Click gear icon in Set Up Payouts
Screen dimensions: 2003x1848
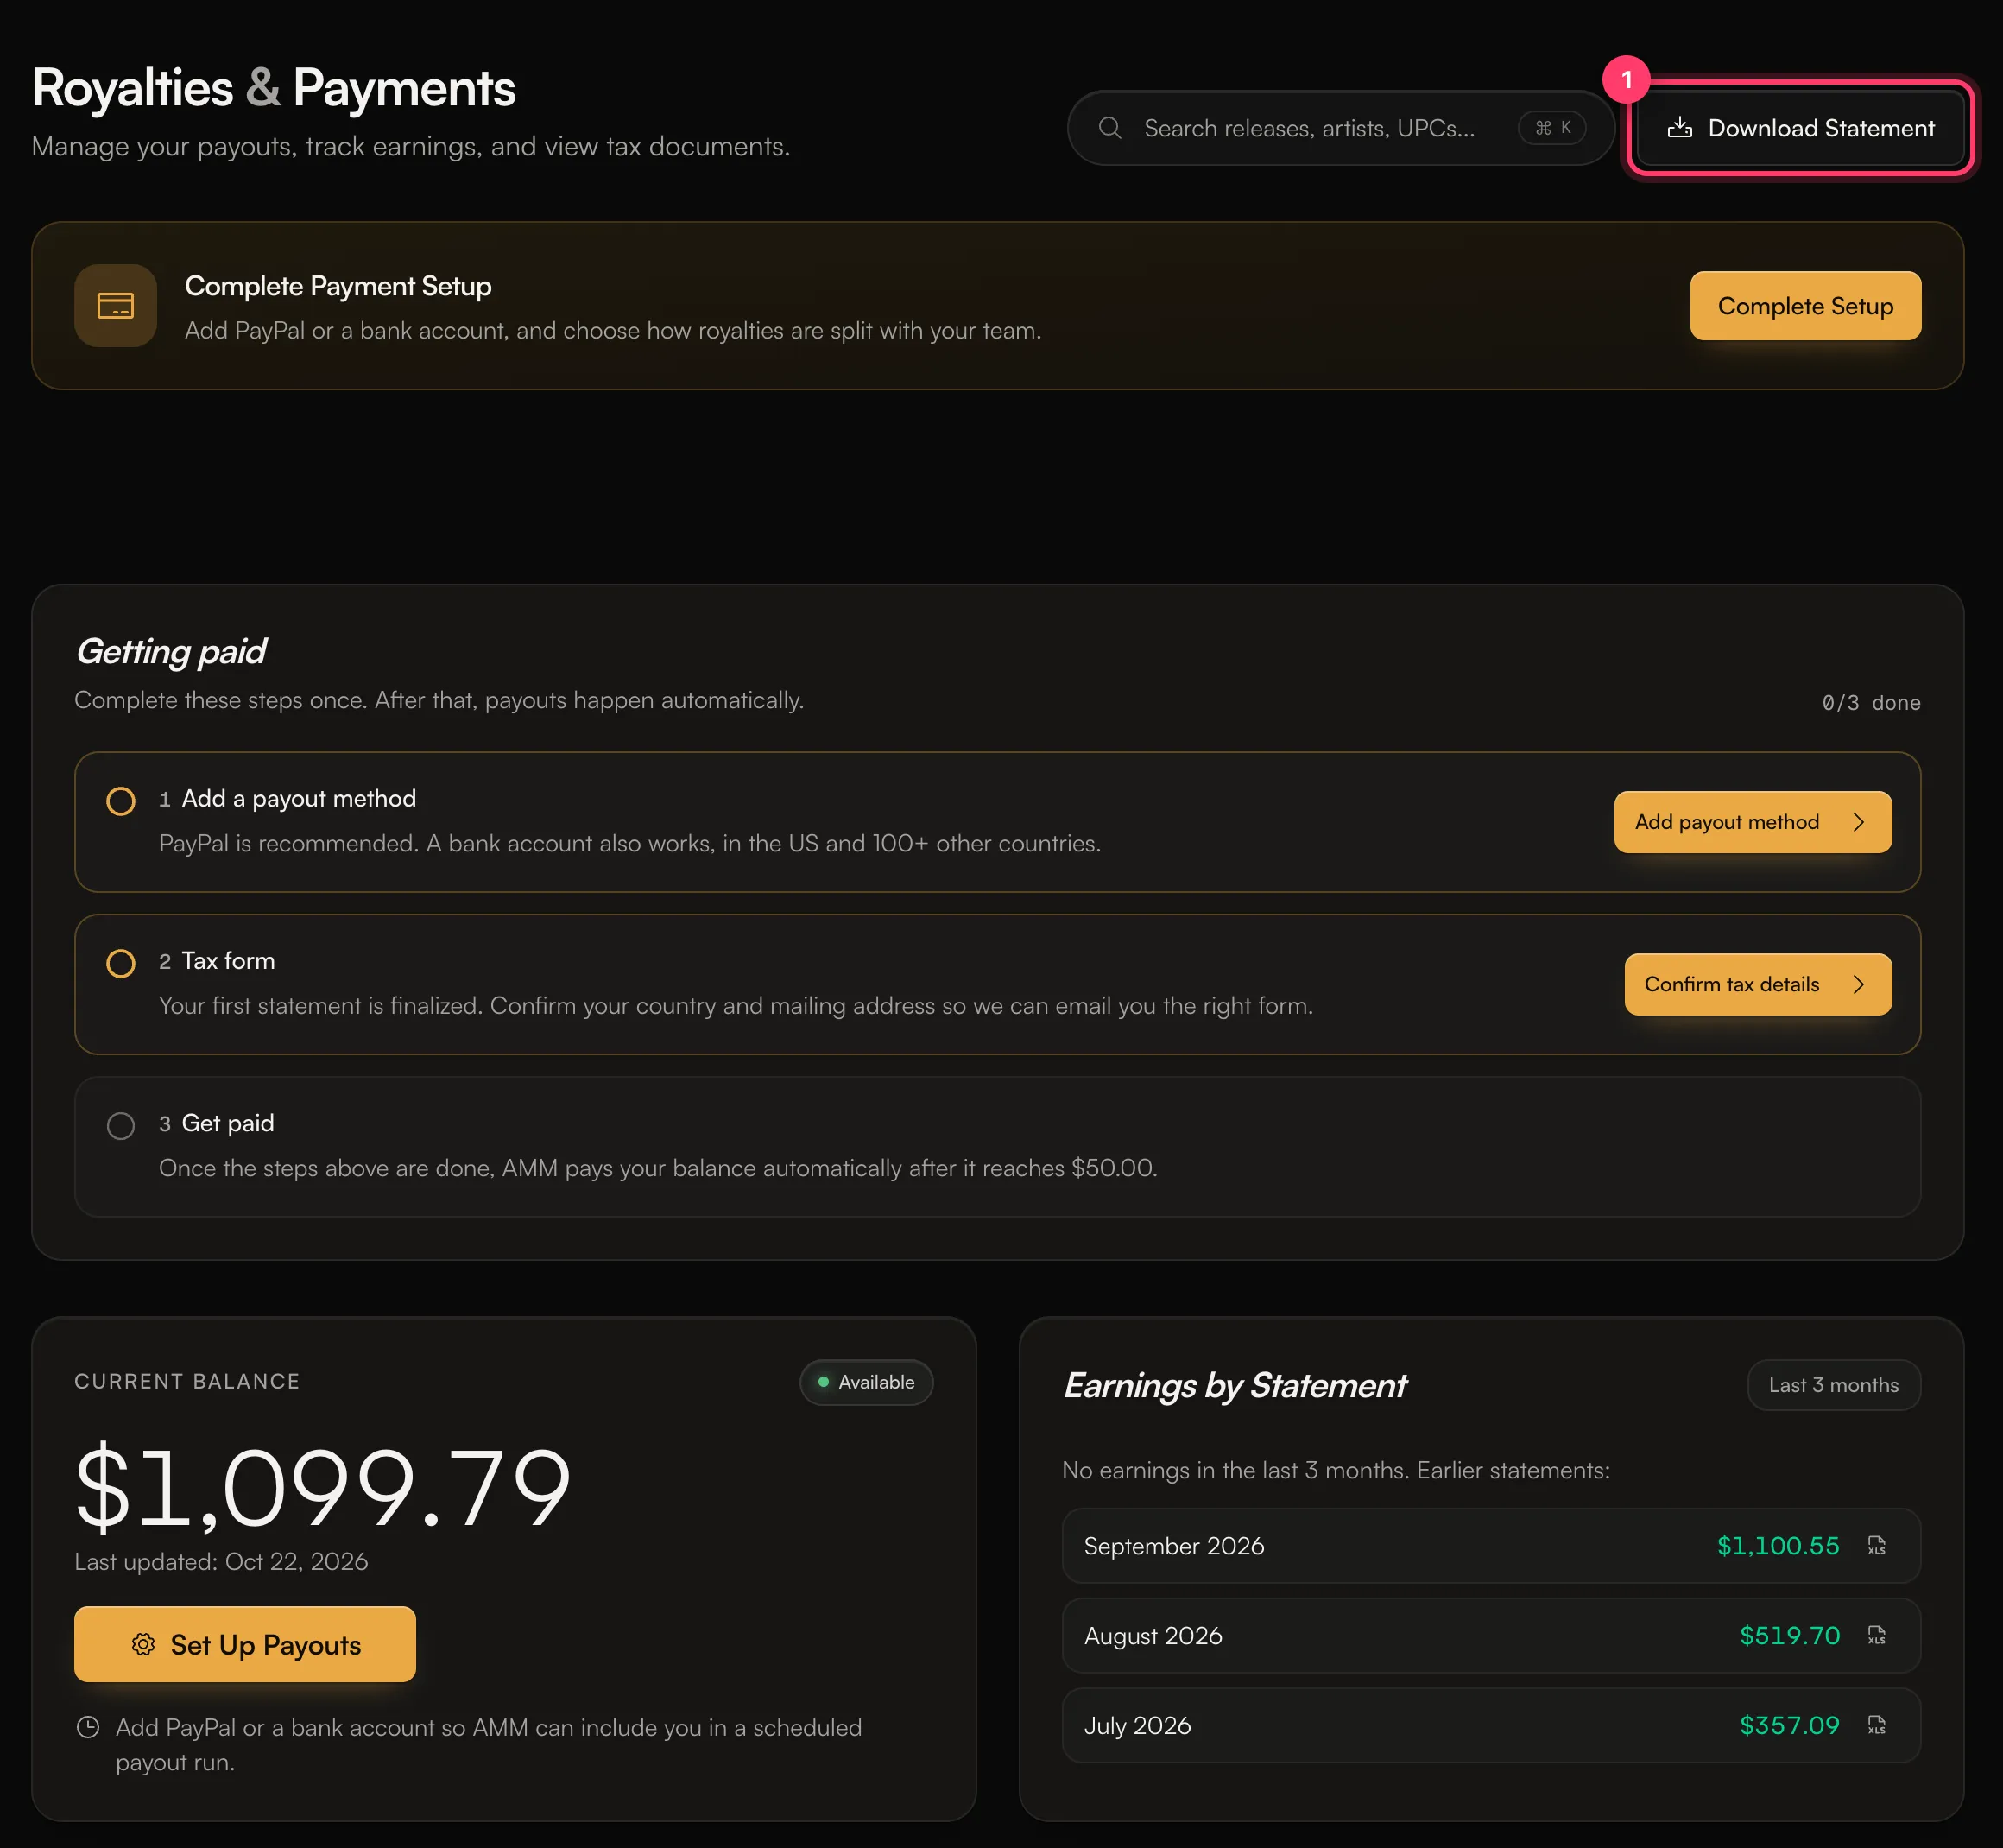pos(143,1644)
